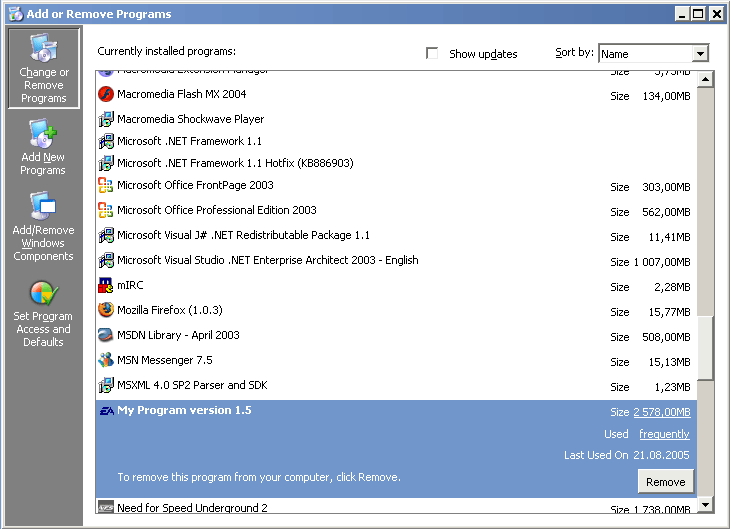Select .NET Framework 1.1 Hotfix (KB886903) entry

(235, 163)
